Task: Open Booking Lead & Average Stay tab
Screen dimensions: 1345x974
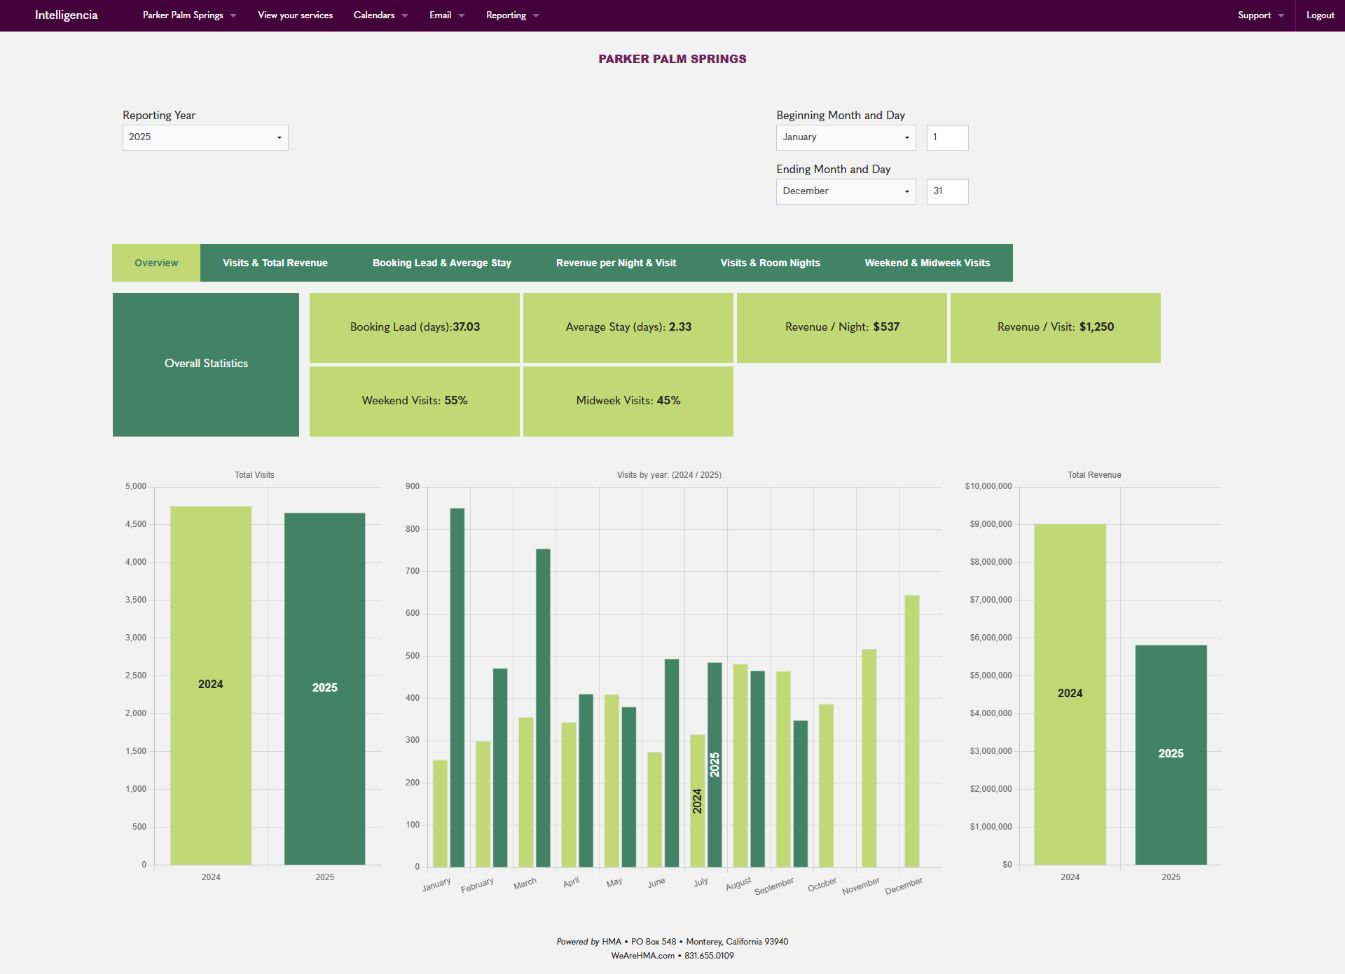Action: click(x=442, y=263)
